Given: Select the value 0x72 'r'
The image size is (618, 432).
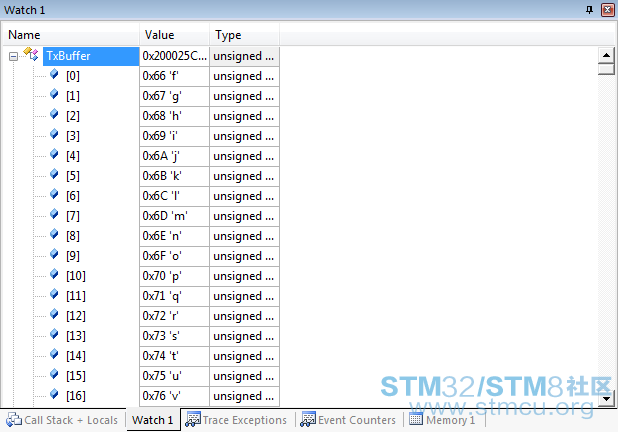Looking at the screenshot, I should [174, 316].
